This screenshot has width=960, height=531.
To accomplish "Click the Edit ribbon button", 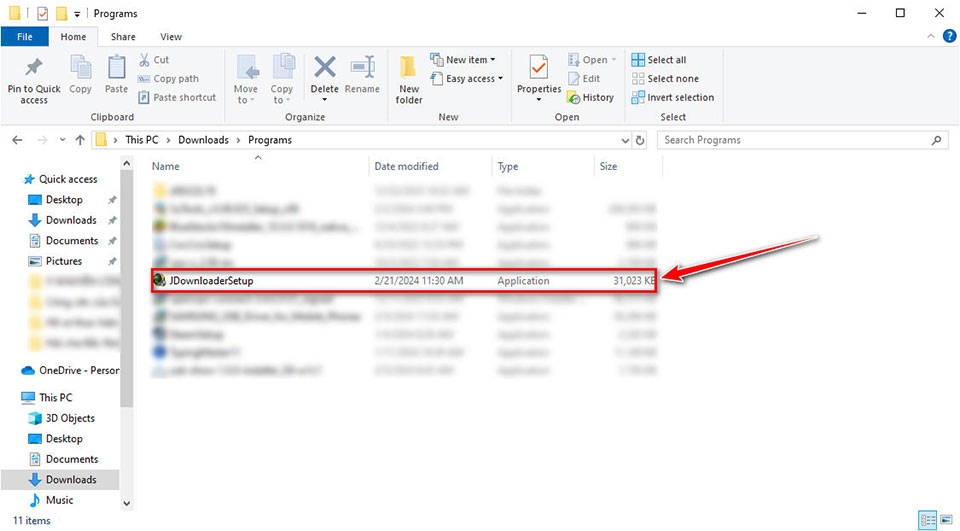I will click(x=584, y=78).
